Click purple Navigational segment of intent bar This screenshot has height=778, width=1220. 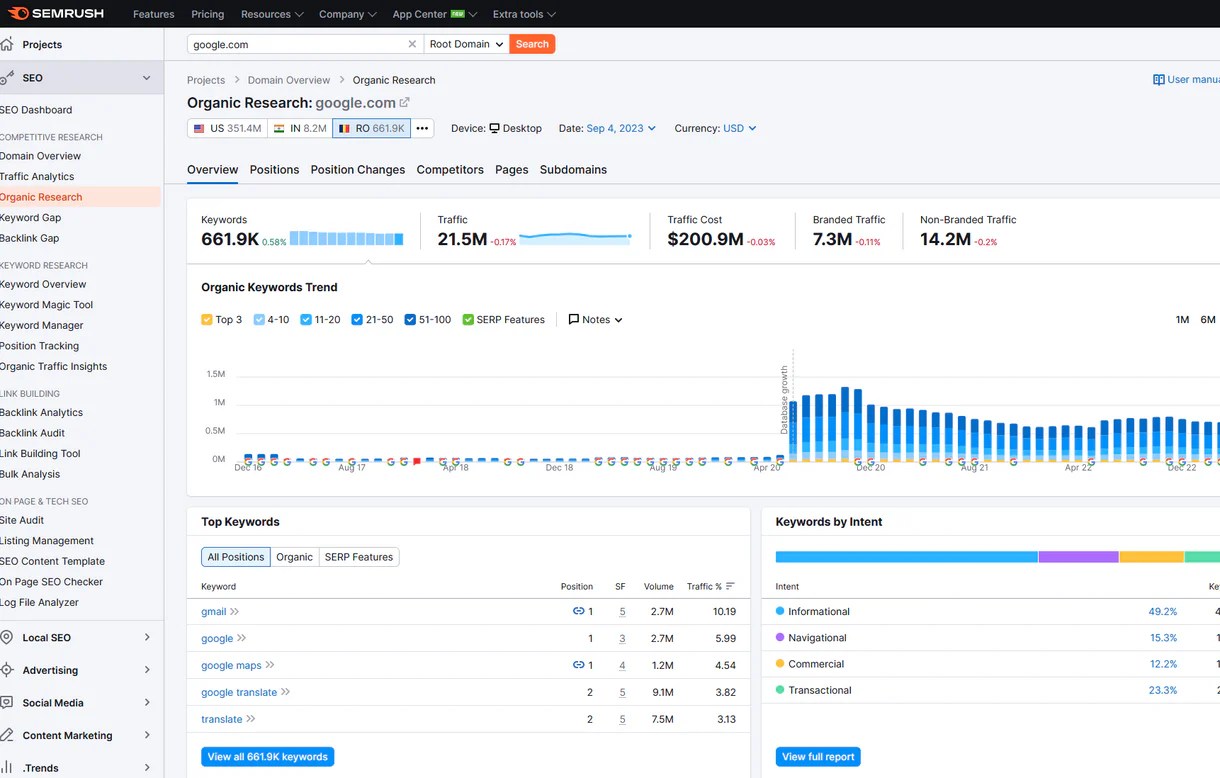(x=1078, y=557)
